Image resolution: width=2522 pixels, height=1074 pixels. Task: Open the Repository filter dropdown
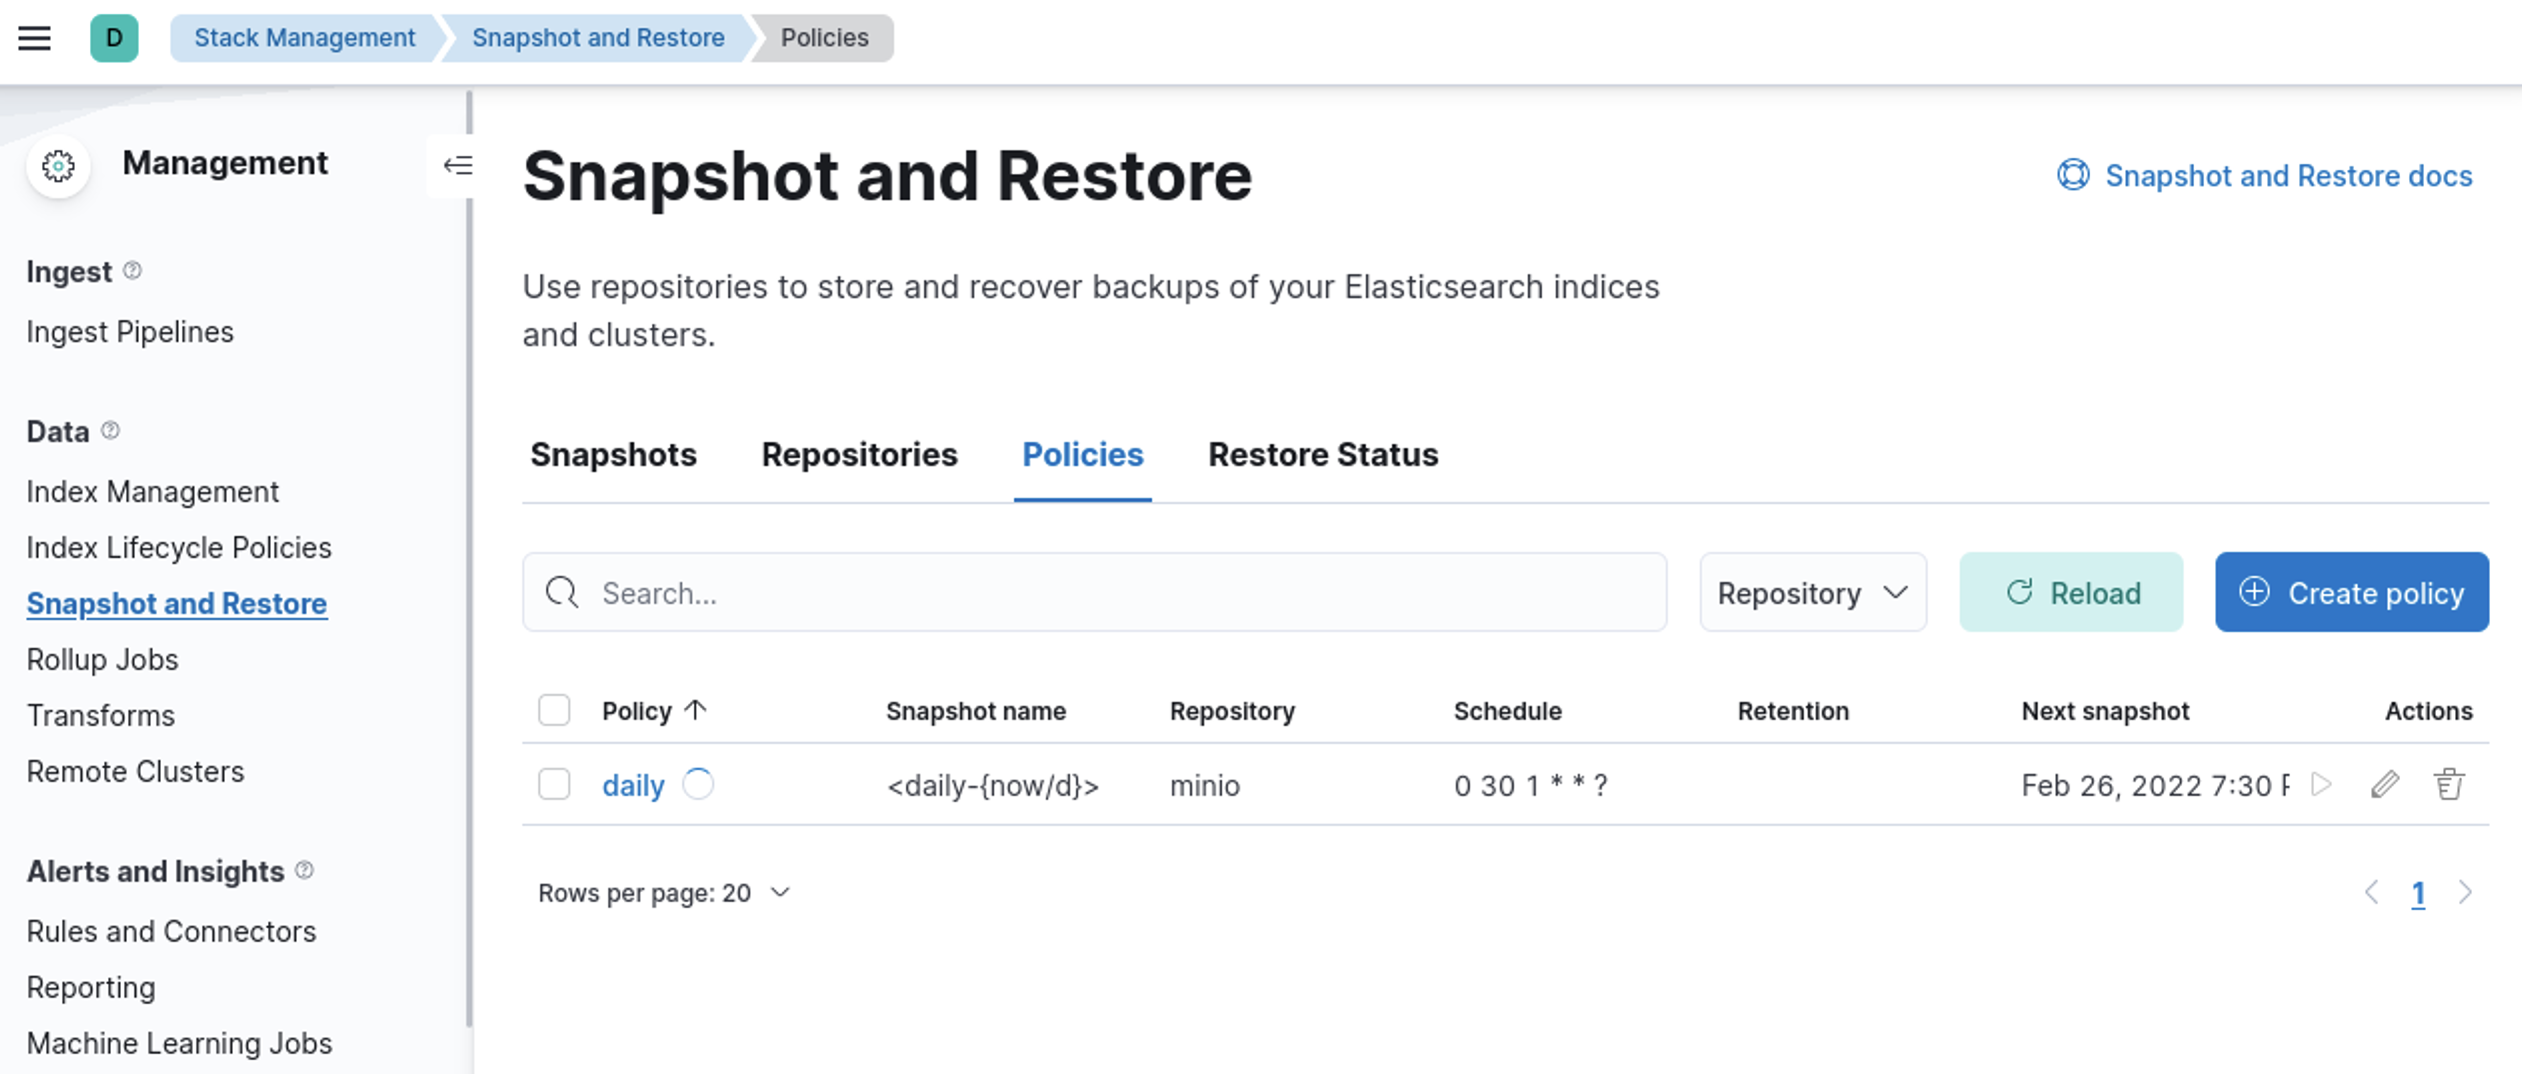point(1812,593)
